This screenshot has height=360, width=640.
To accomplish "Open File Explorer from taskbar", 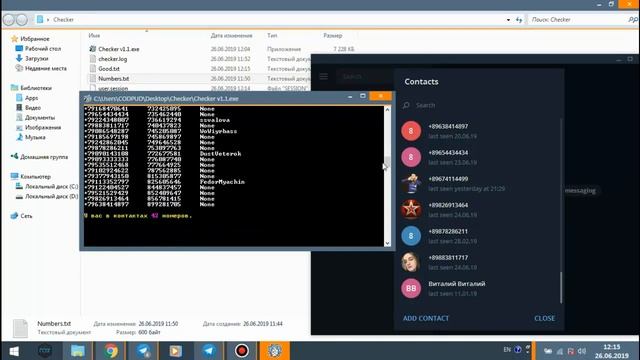I will (78, 351).
